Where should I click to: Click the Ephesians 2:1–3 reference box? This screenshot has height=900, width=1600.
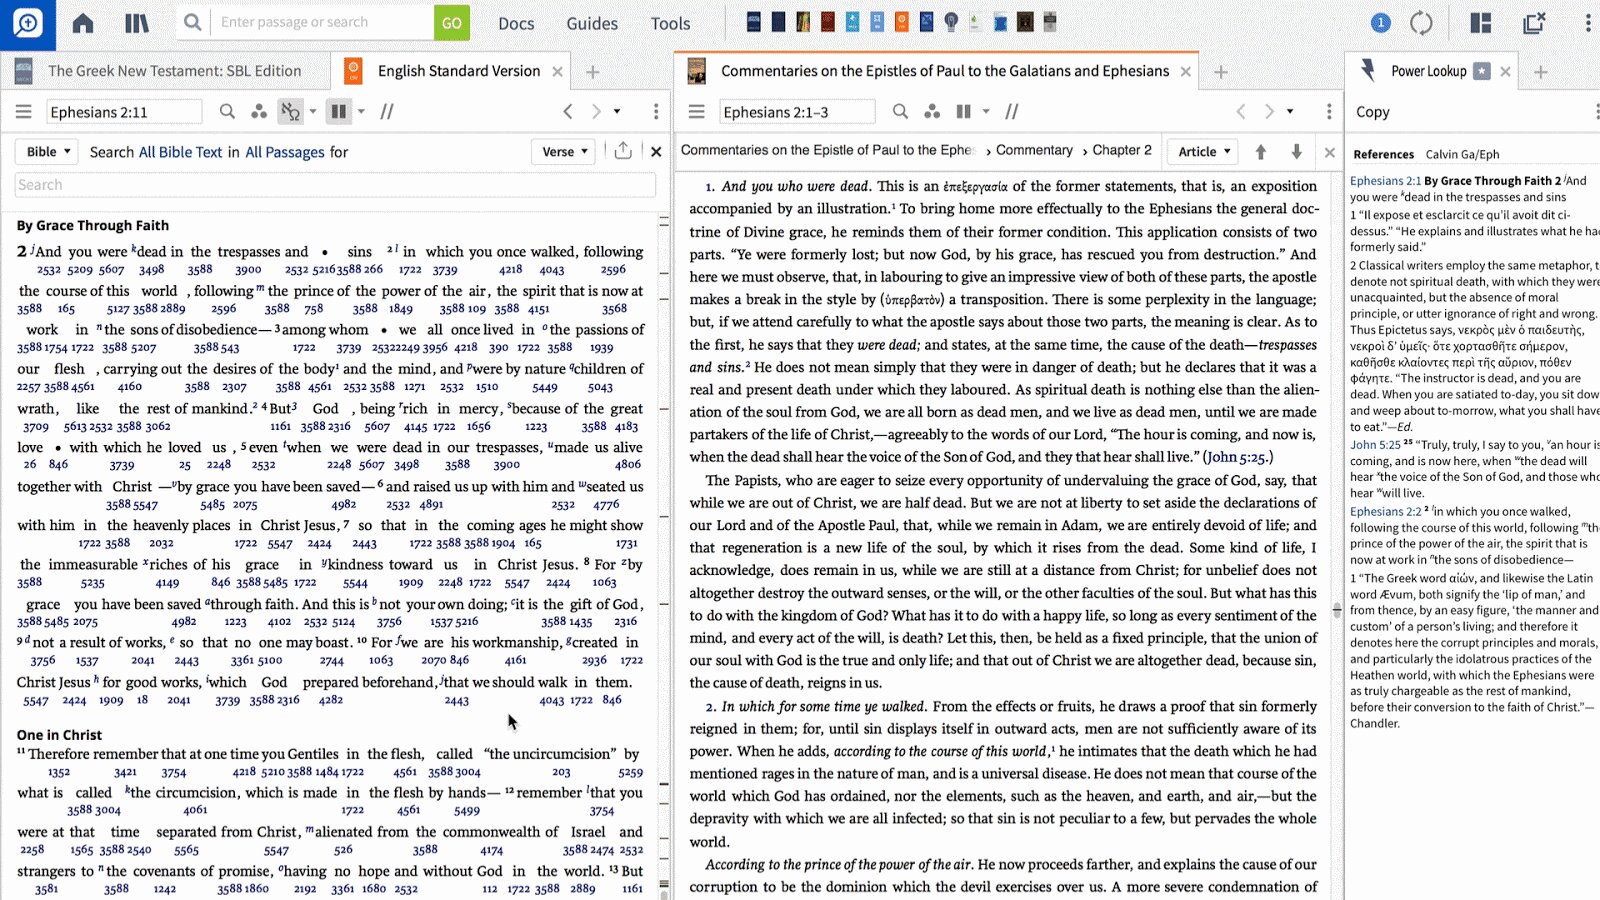coord(797,112)
